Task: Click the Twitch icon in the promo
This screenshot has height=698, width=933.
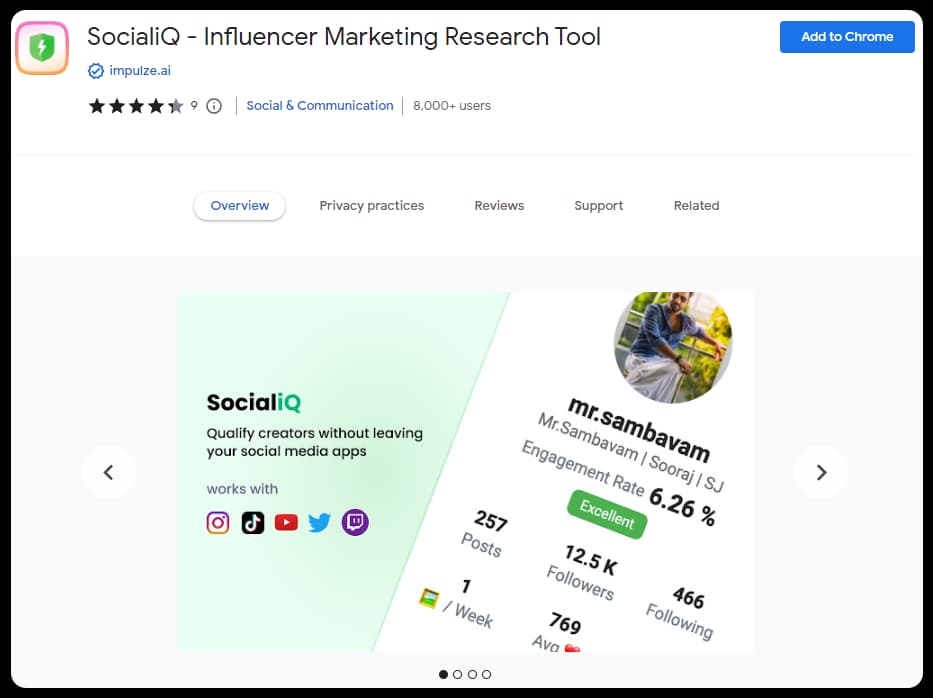Action: [355, 522]
